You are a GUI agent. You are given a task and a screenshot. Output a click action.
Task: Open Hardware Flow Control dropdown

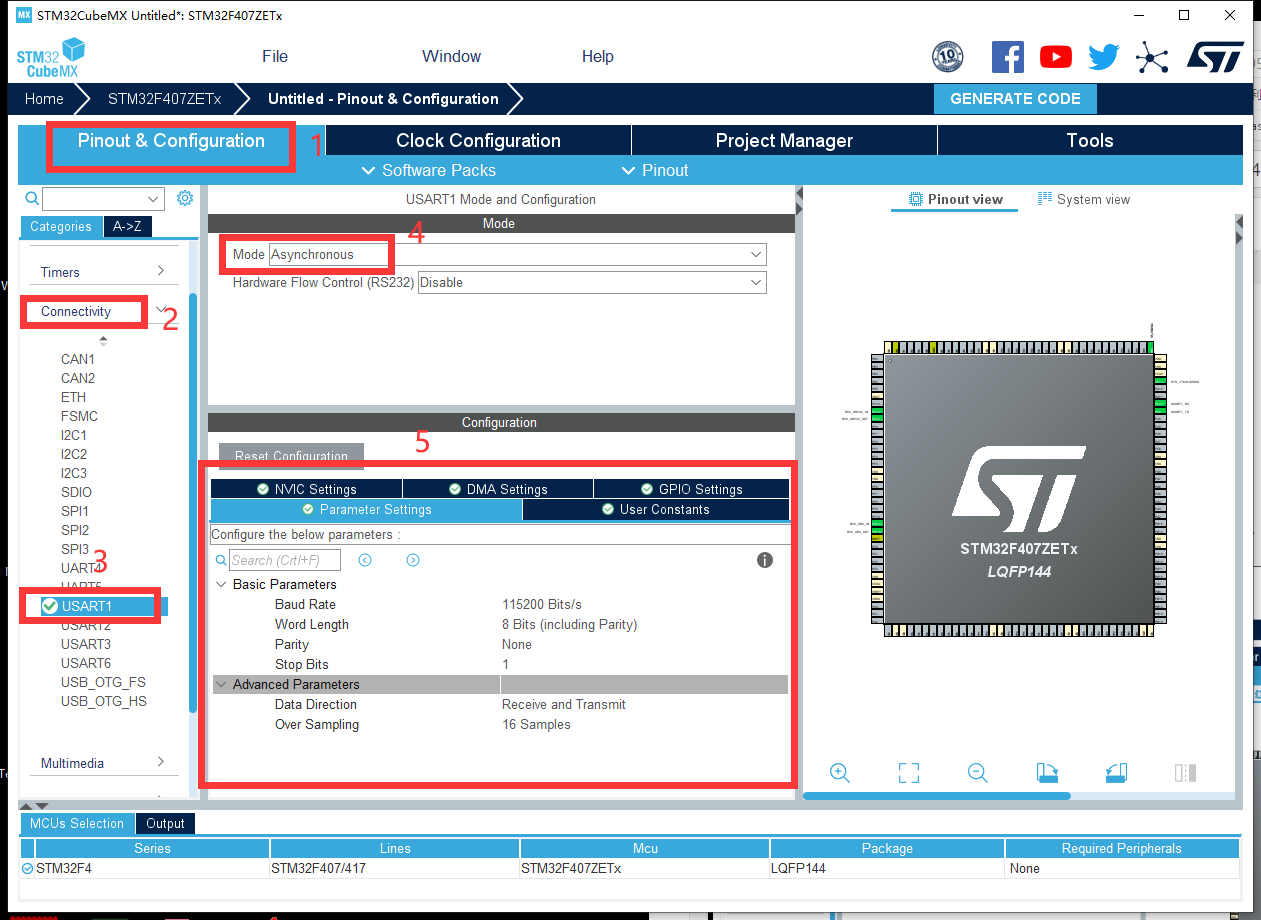tap(592, 283)
